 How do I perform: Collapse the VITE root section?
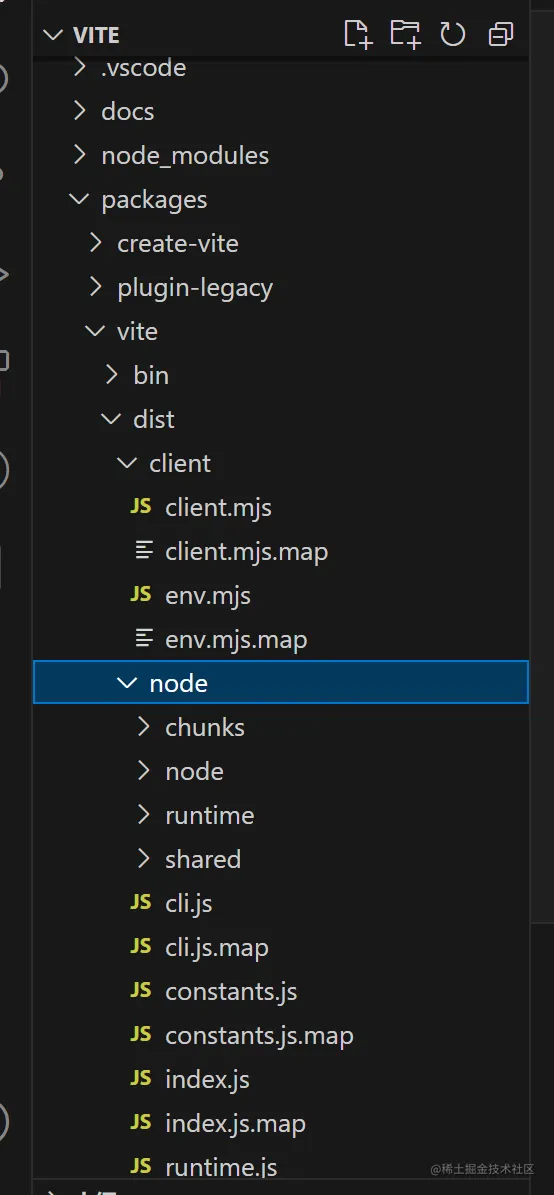52,34
